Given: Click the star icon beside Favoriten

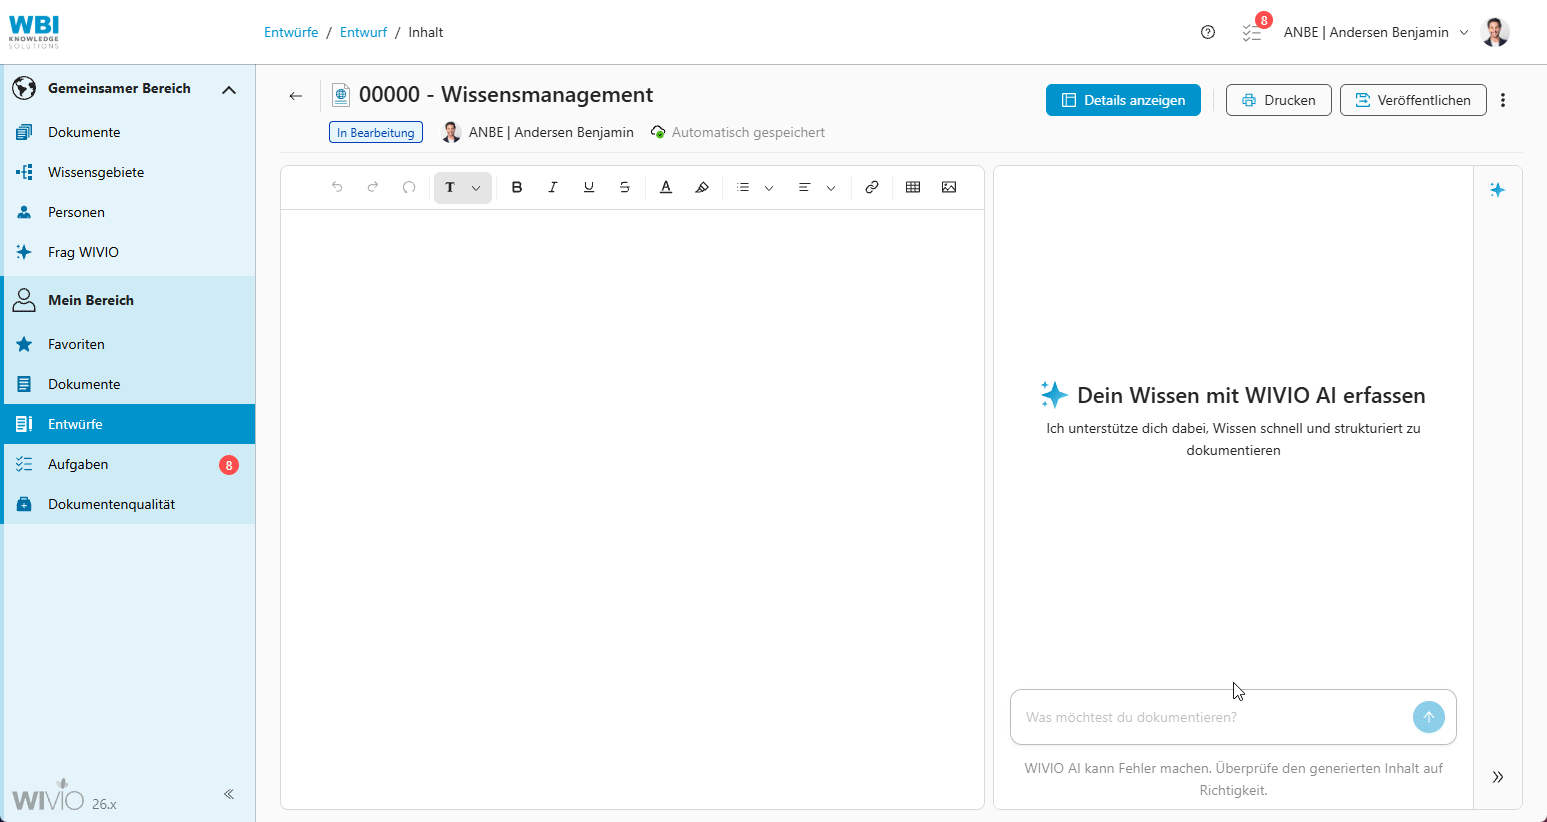Looking at the screenshot, I should click(24, 344).
